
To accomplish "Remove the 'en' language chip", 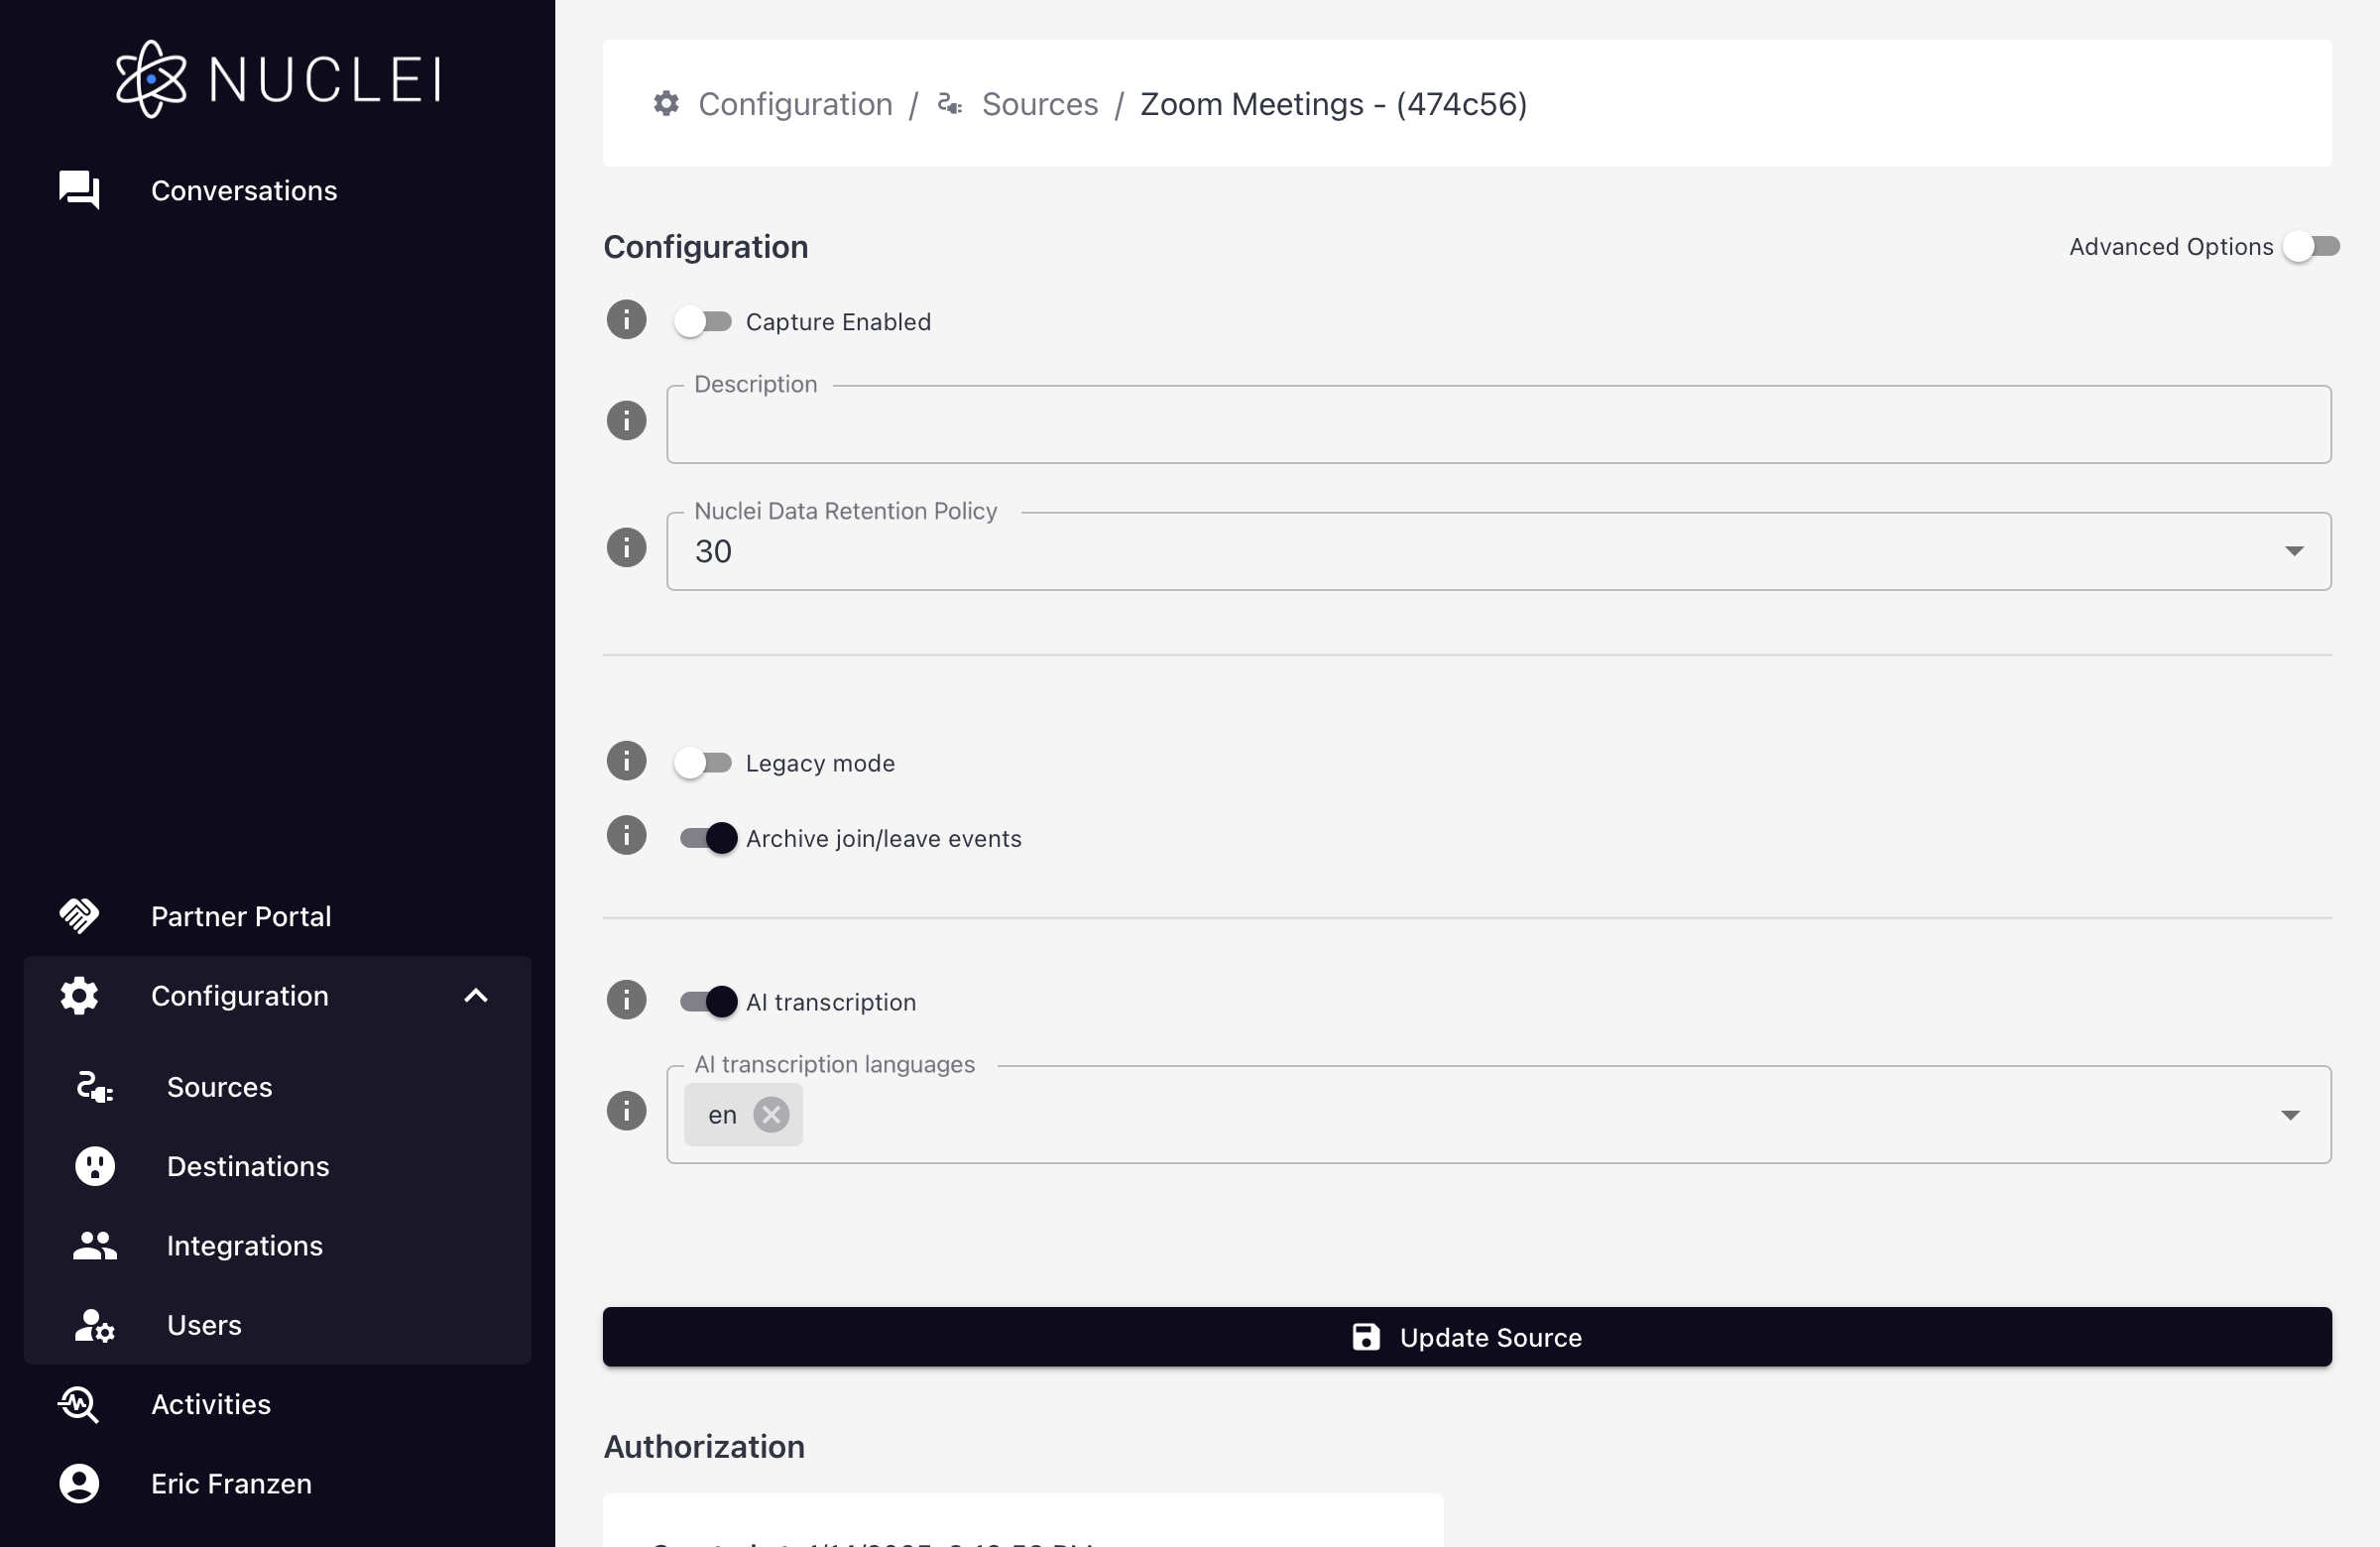I will point(771,1114).
